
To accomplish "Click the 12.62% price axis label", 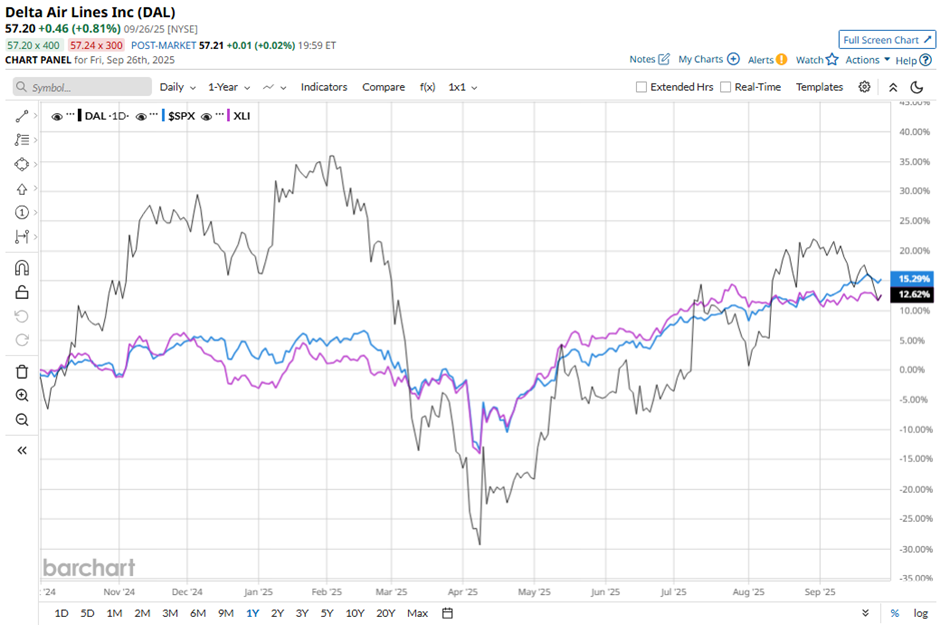I will [914, 294].
